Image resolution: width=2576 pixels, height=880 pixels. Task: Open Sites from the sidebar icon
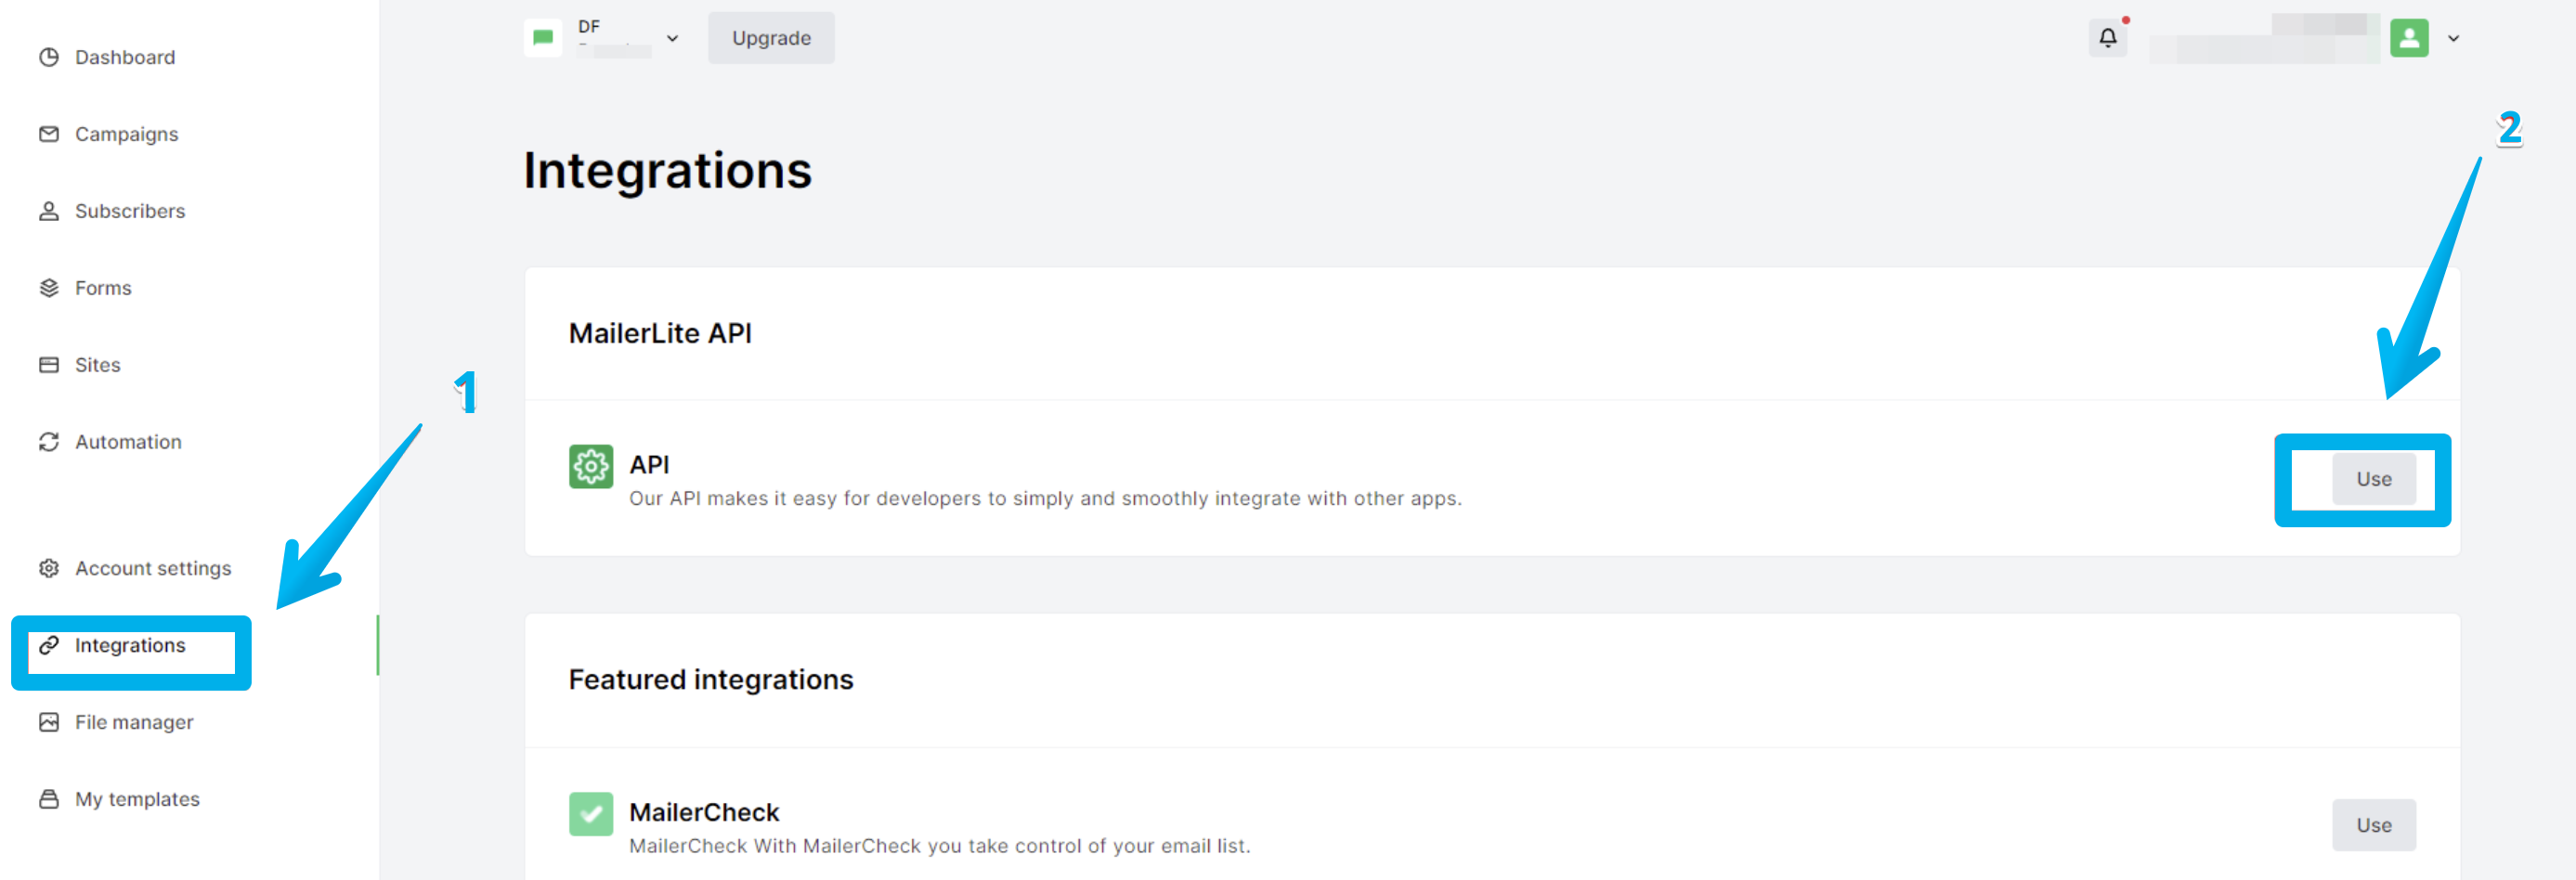(49, 364)
